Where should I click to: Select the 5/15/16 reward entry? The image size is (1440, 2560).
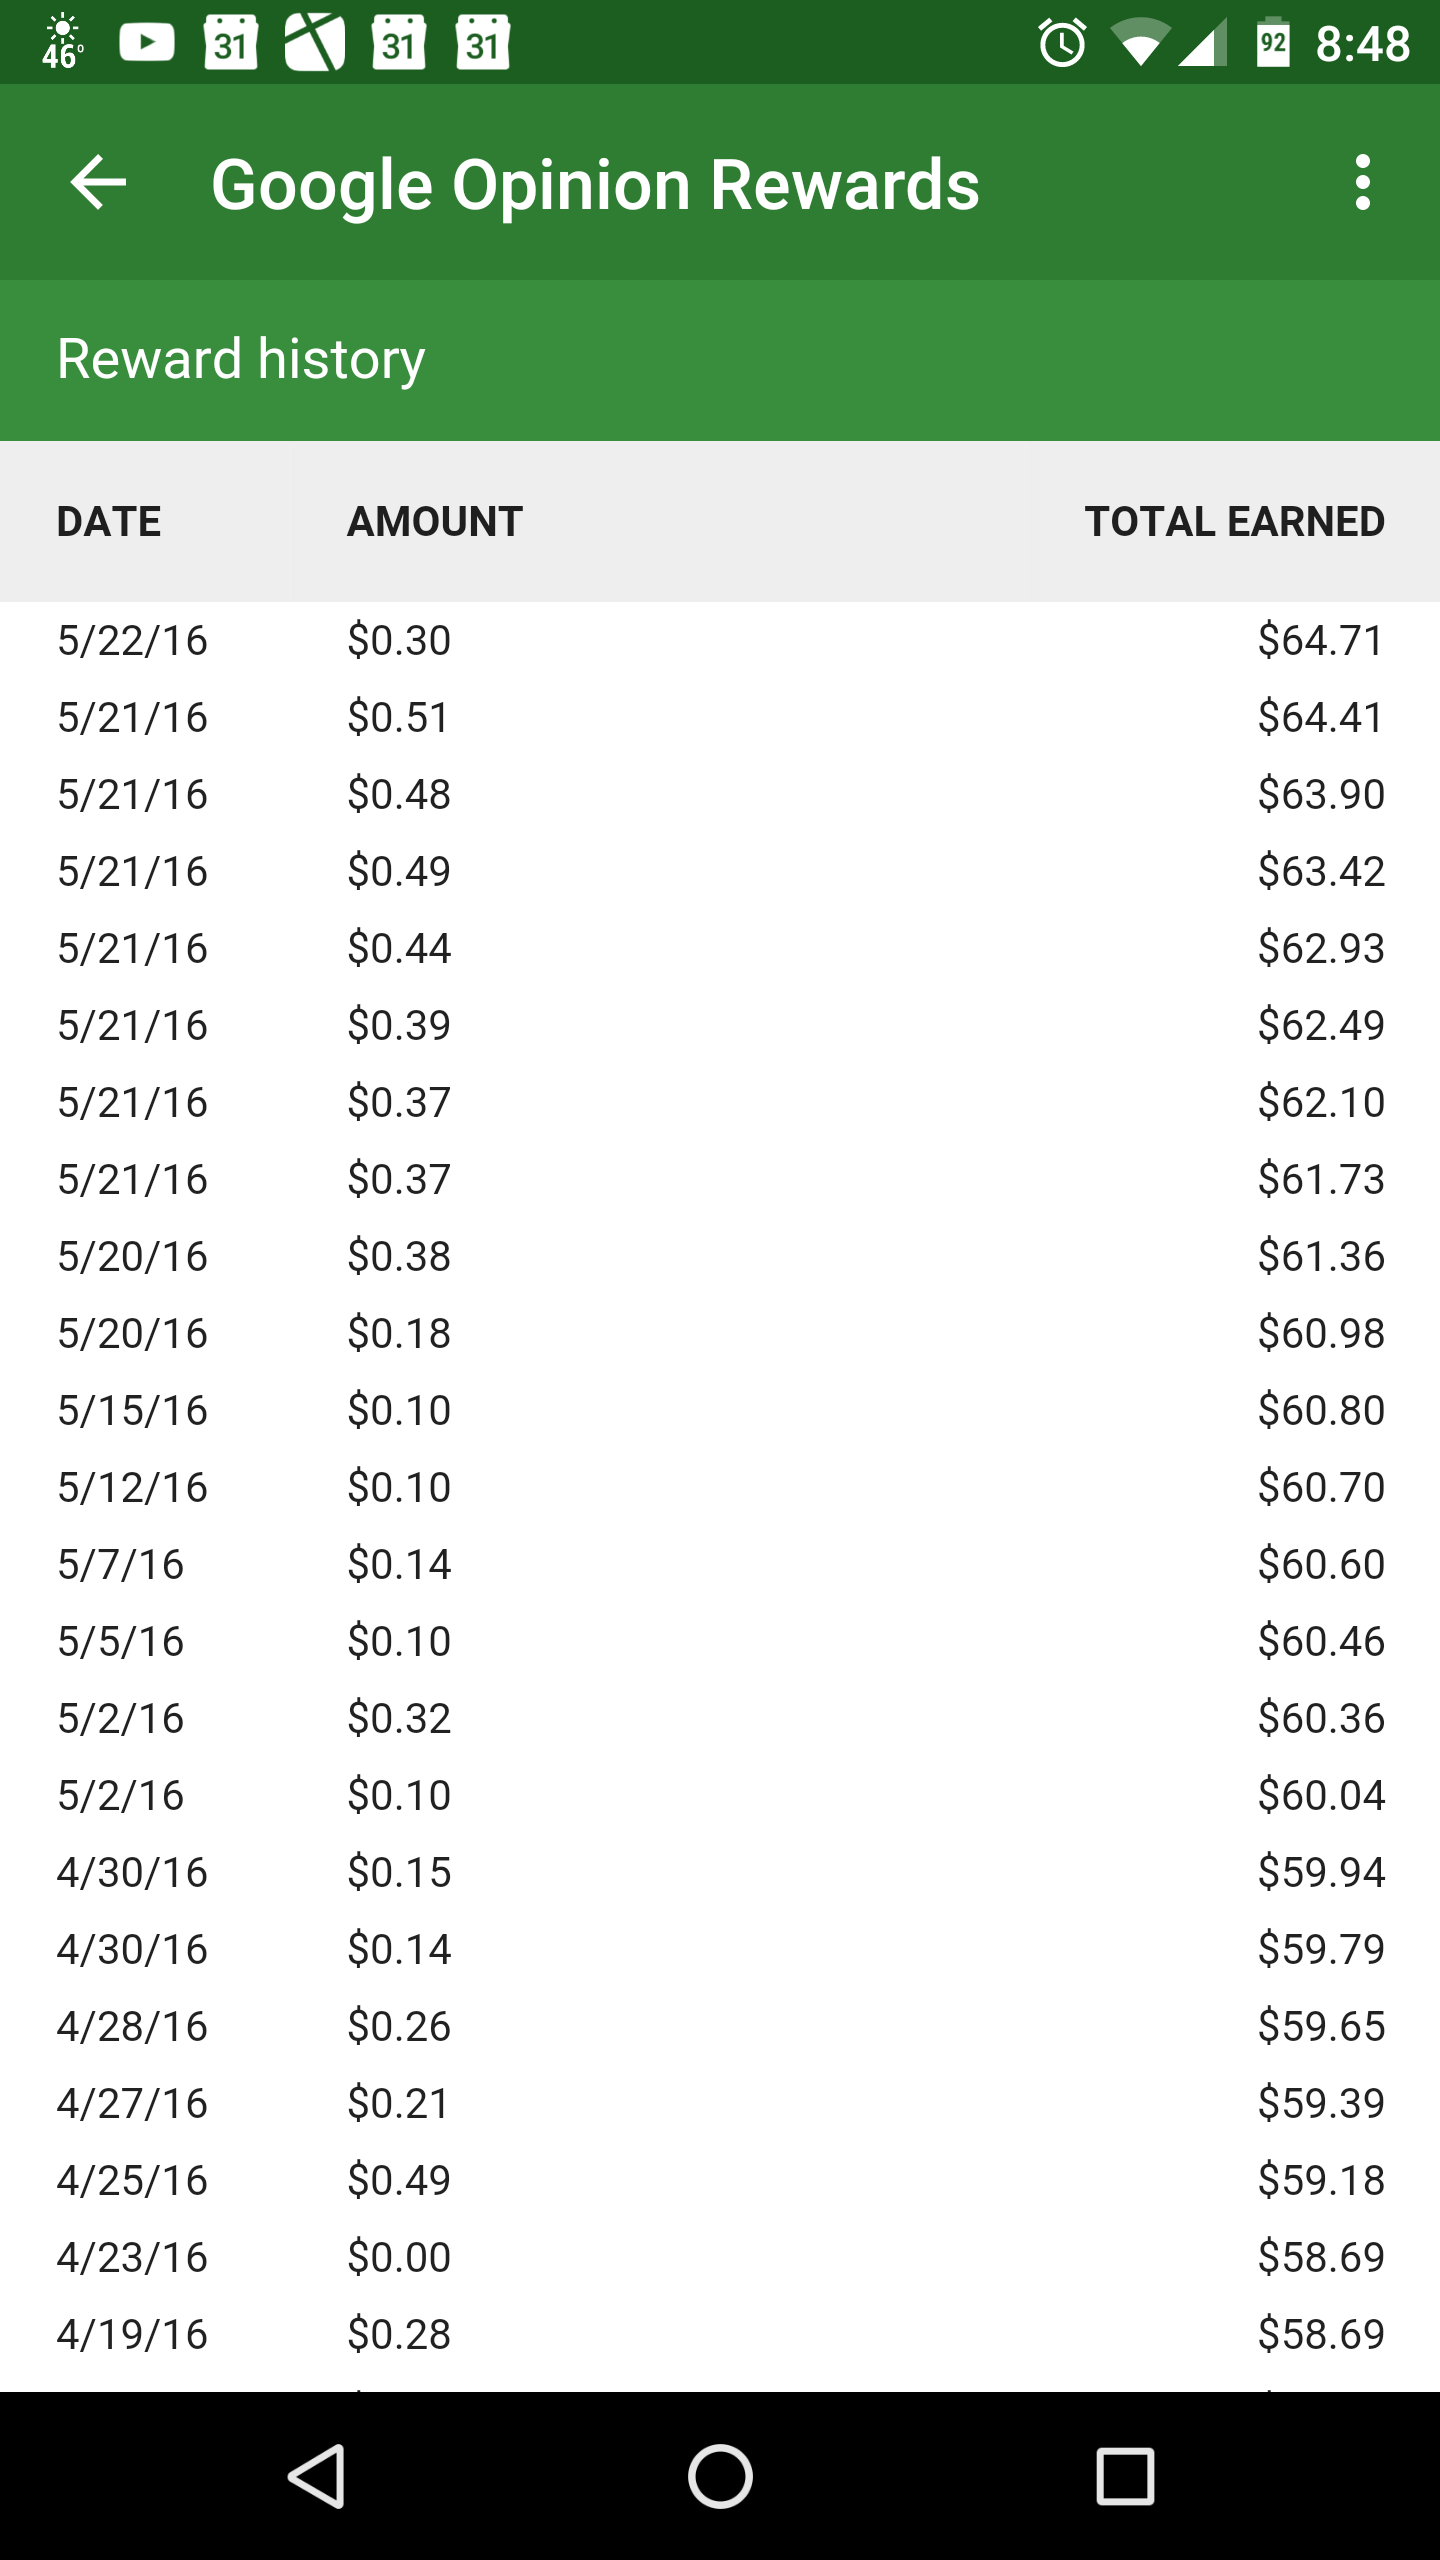point(720,1411)
